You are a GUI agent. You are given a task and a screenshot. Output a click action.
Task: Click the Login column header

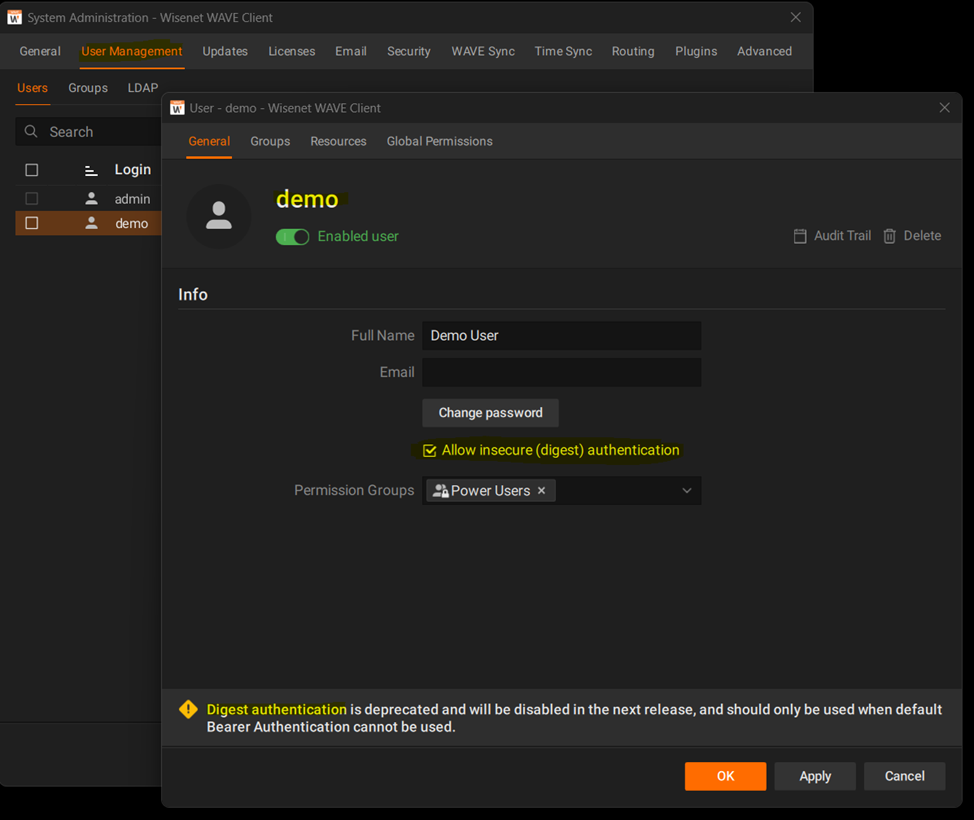pyautogui.click(x=132, y=170)
